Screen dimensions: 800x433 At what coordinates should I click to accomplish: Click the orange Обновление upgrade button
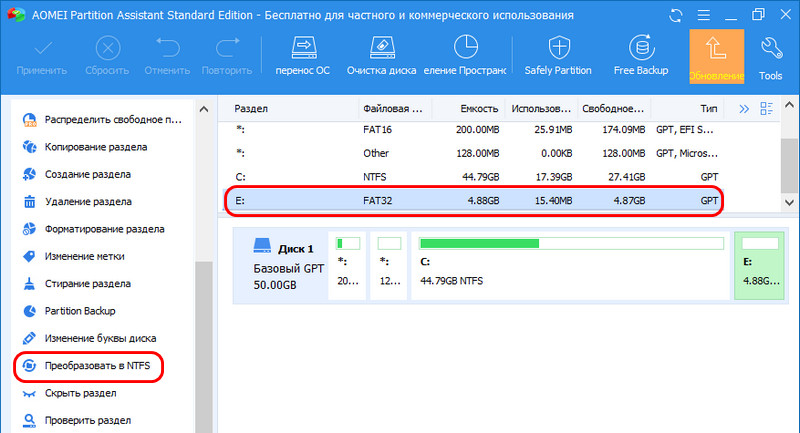point(716,57)
